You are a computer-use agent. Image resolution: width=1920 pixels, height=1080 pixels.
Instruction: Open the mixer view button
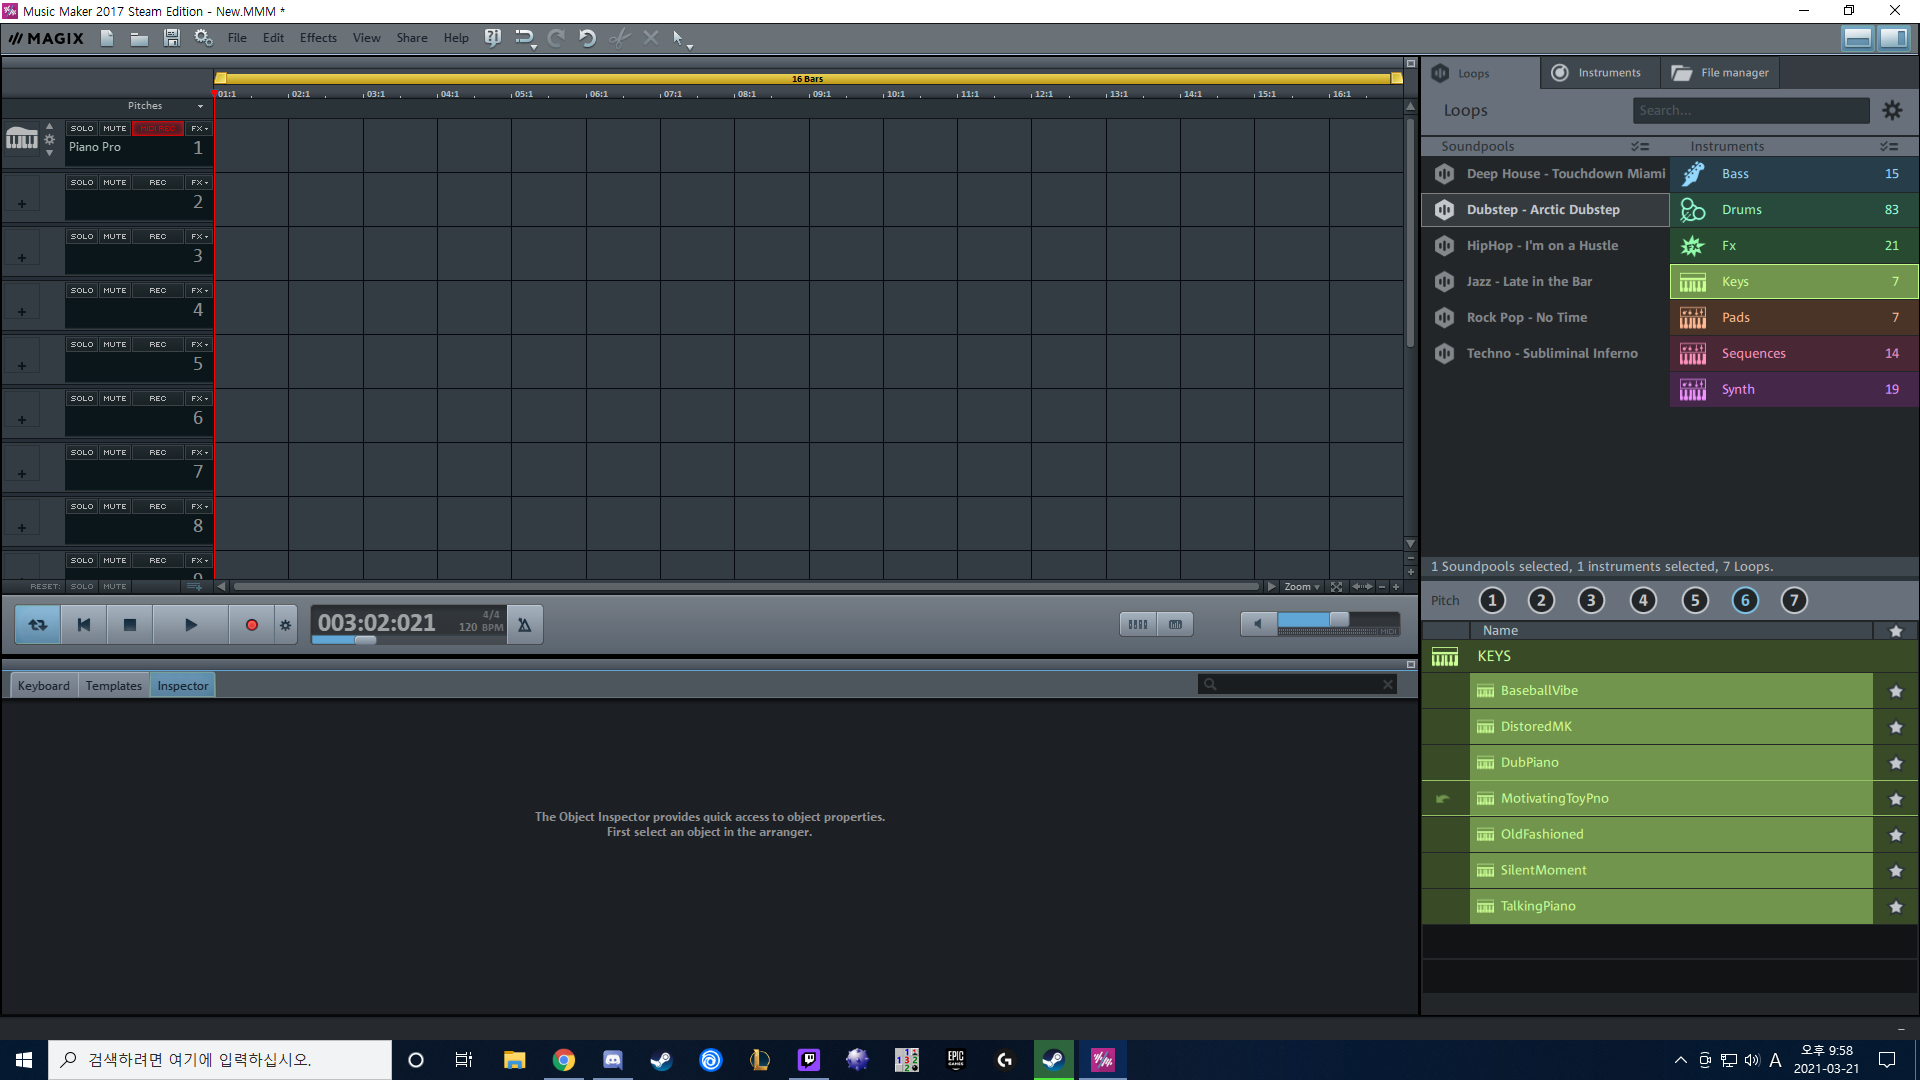[x=1137, y=625]
